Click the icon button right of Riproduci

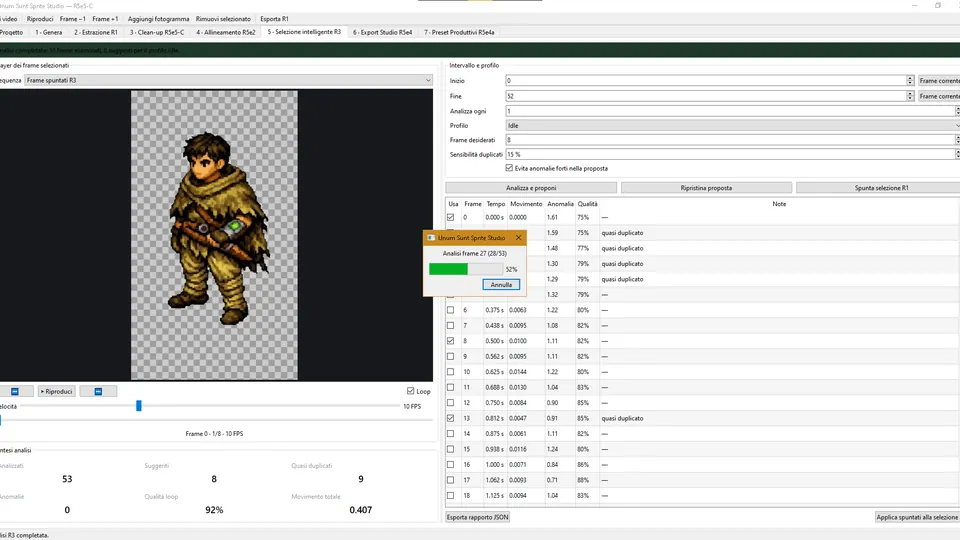click(98, 391)
